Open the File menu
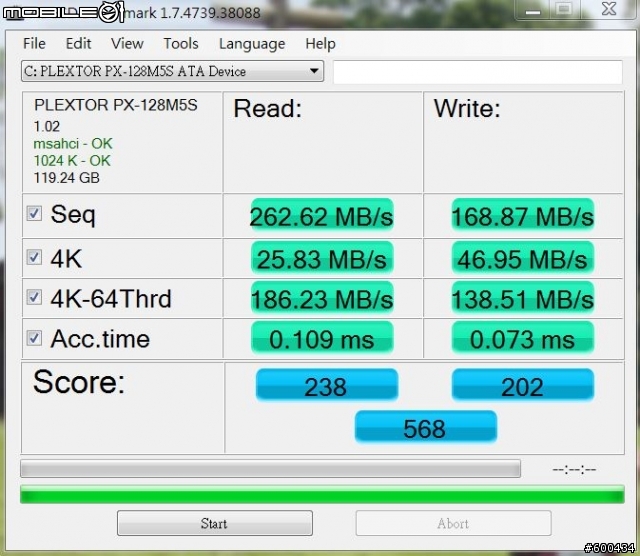640x556 pixels. [34, 43]
